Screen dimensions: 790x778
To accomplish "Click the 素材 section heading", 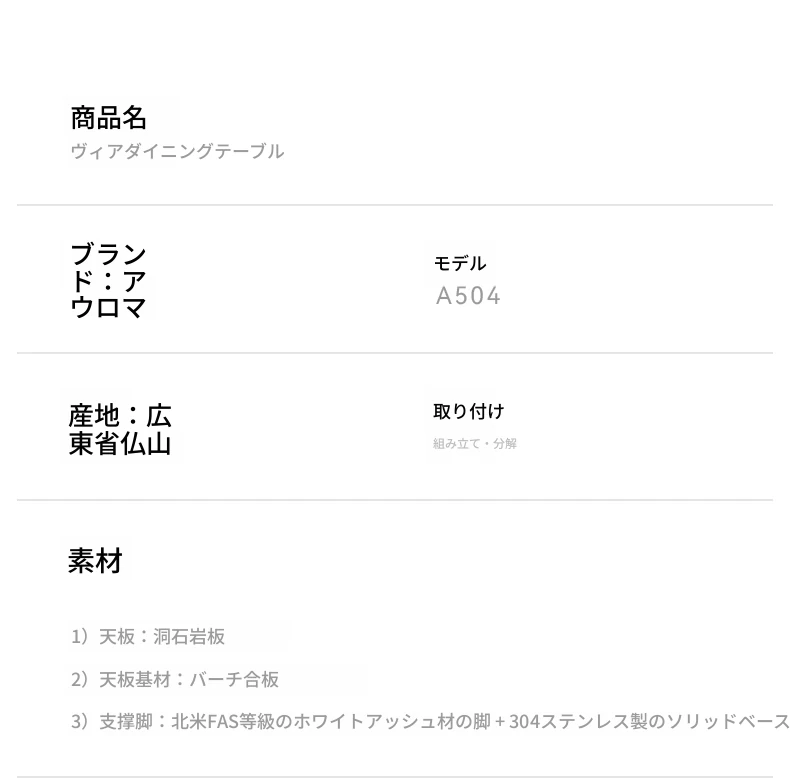I will 95,561.
